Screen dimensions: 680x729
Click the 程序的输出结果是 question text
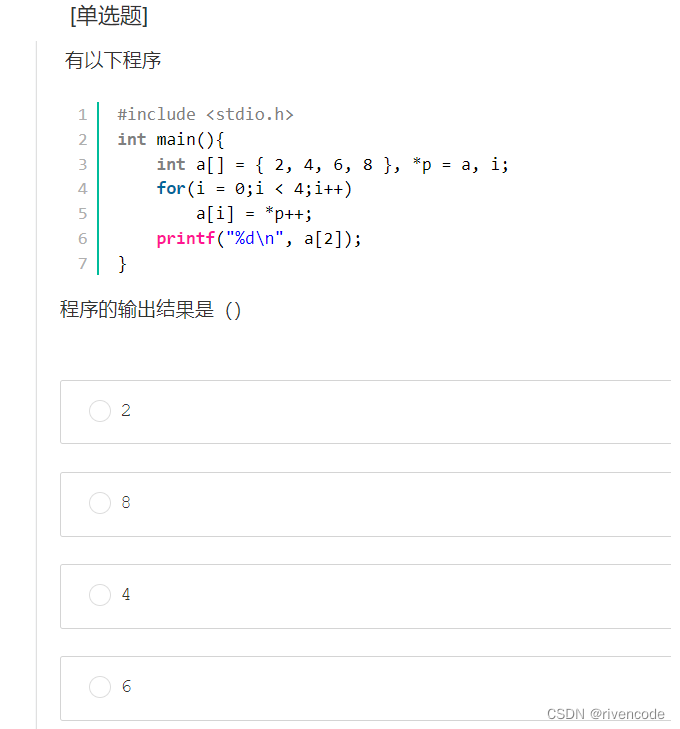click(x=137, y=310)
